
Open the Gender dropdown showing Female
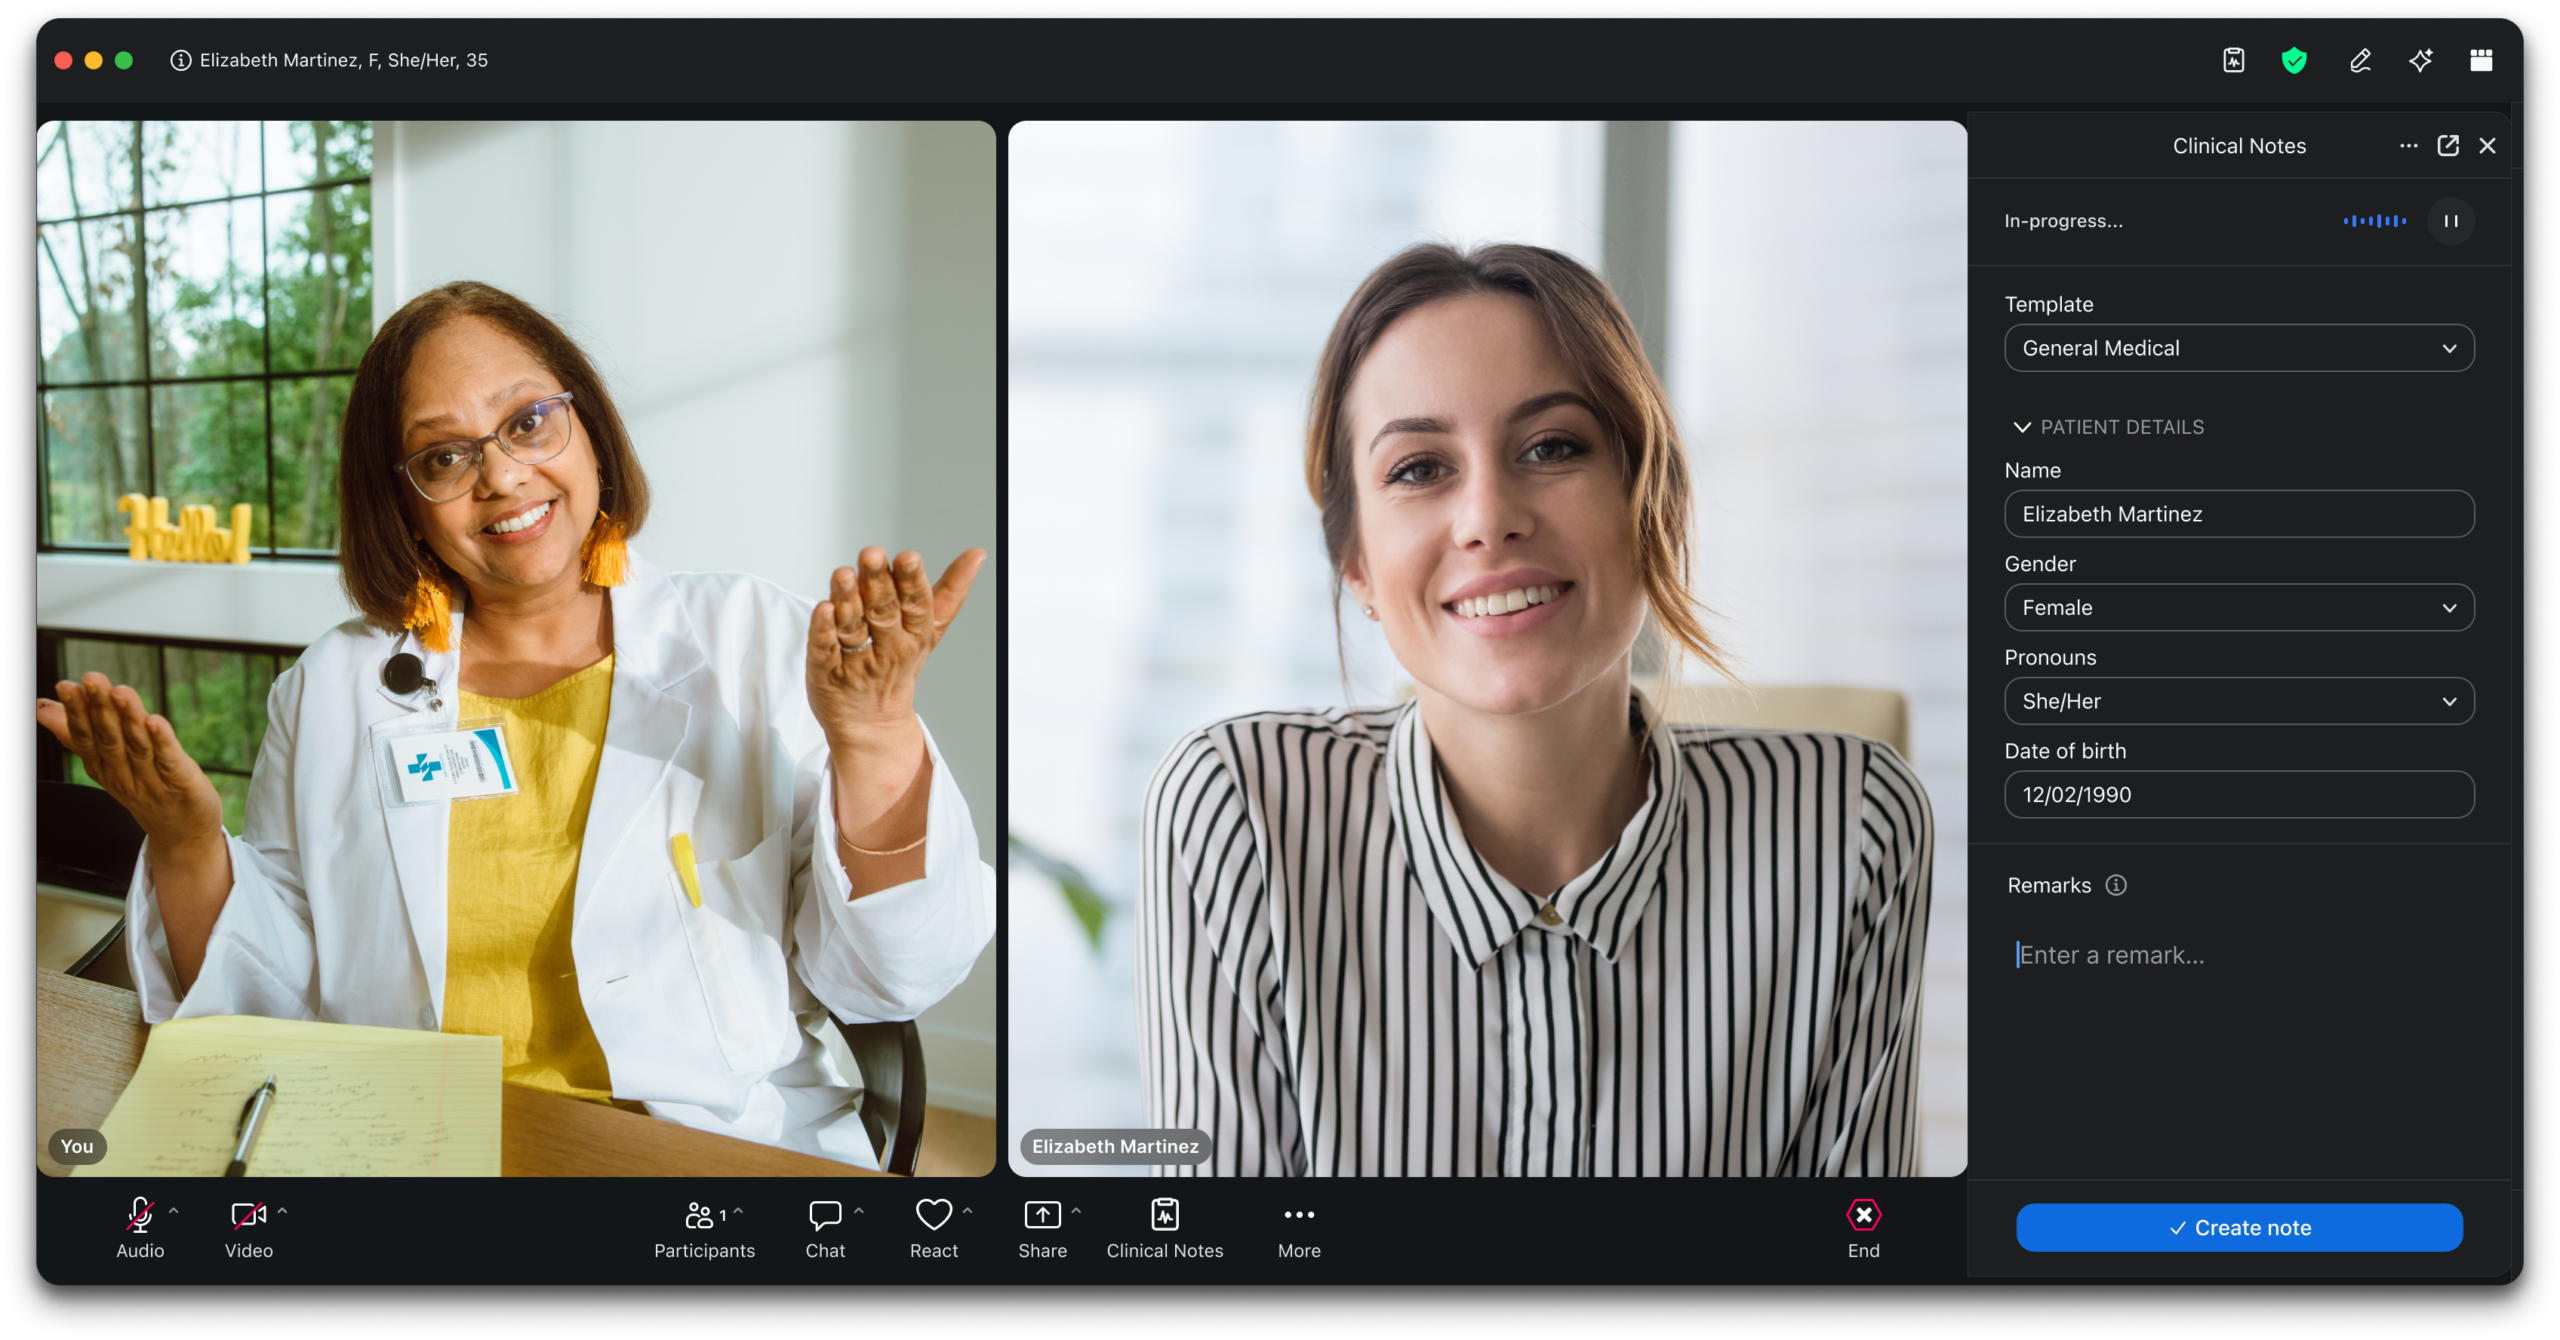point(2239,608)
